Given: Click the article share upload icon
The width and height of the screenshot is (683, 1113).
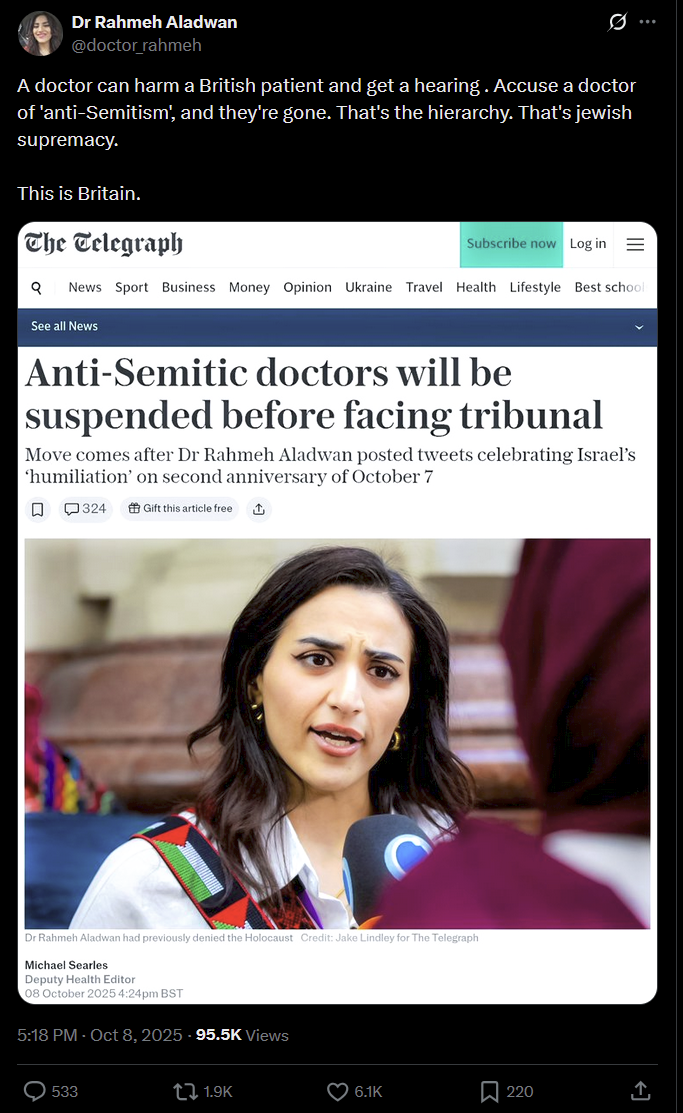Looking at the screenshot, I should pyautogui.click(x=259, y=509).
